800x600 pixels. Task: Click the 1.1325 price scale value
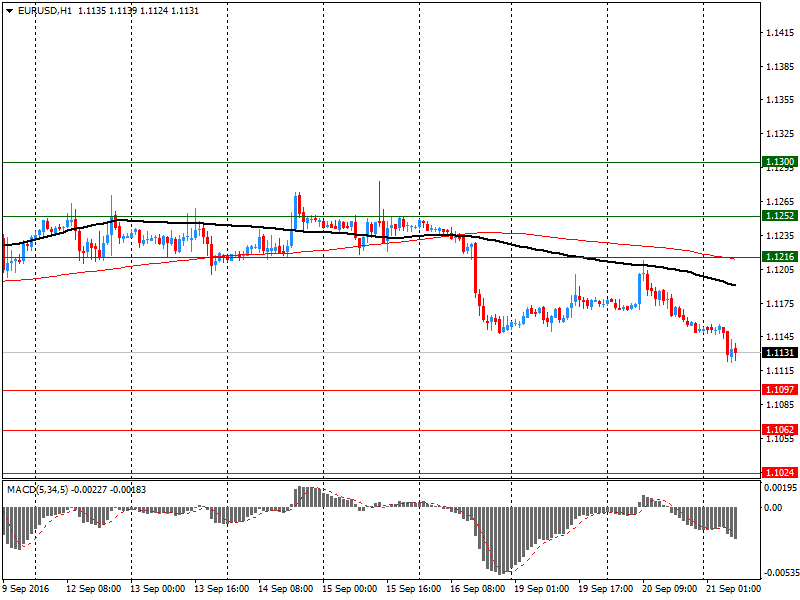coord(780,134)
